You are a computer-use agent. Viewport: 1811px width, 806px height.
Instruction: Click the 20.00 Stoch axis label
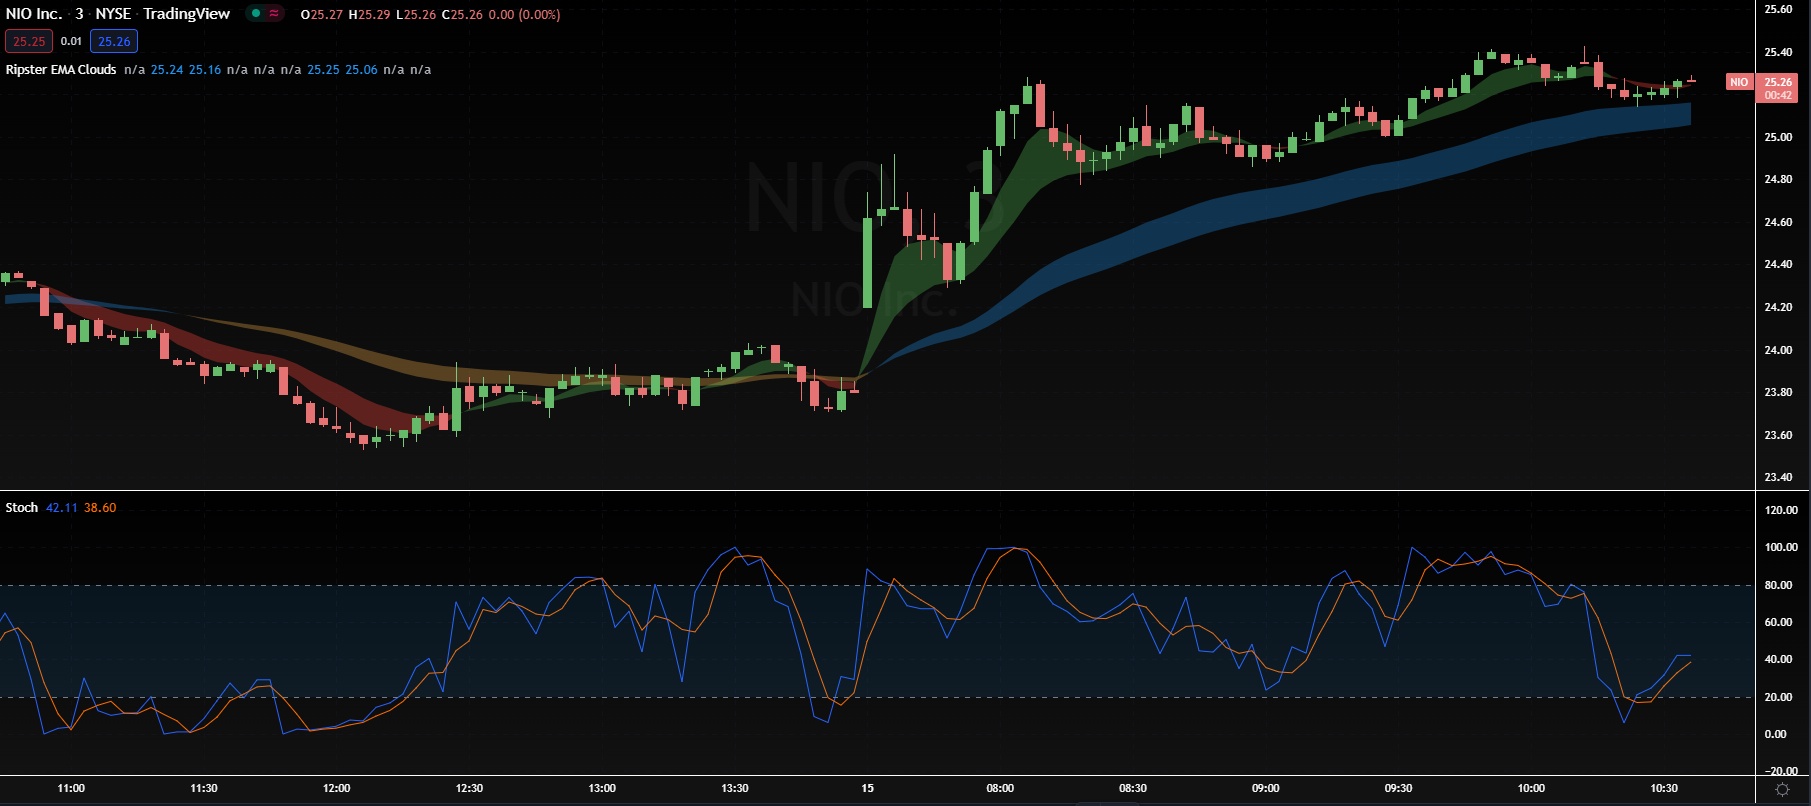[1778, 697]
